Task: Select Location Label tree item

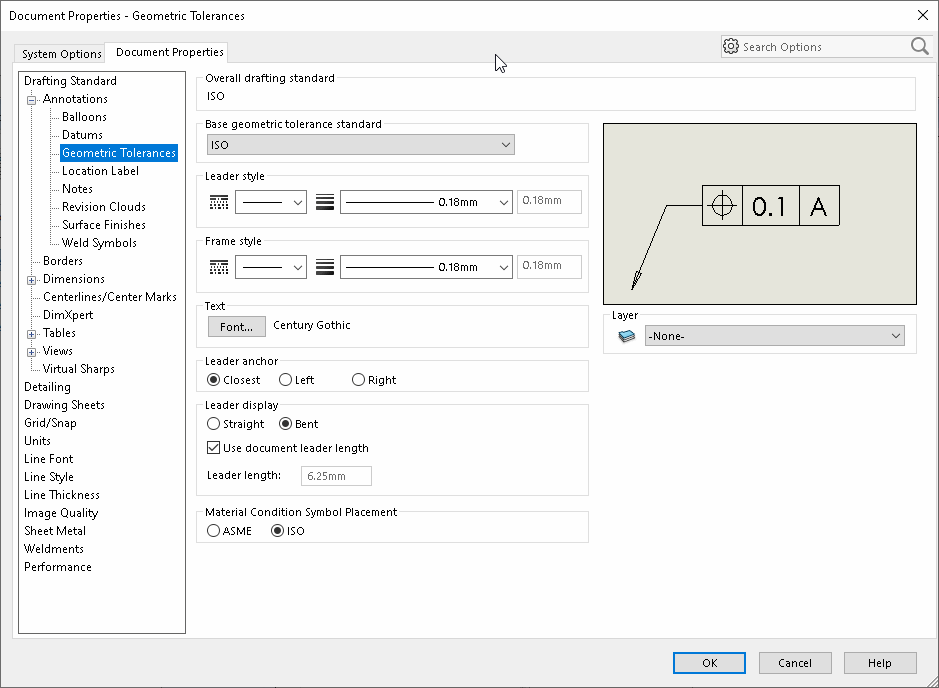Action: coord(100,171)
